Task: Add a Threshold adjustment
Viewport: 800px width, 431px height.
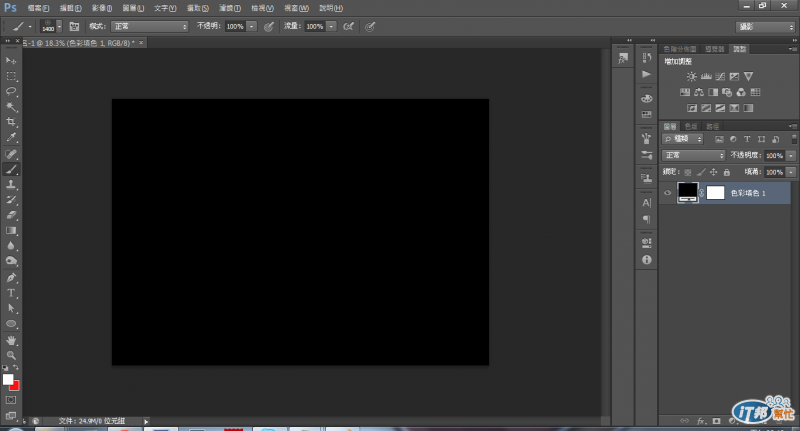Action: pyautogui.click(x=720, y=108)
